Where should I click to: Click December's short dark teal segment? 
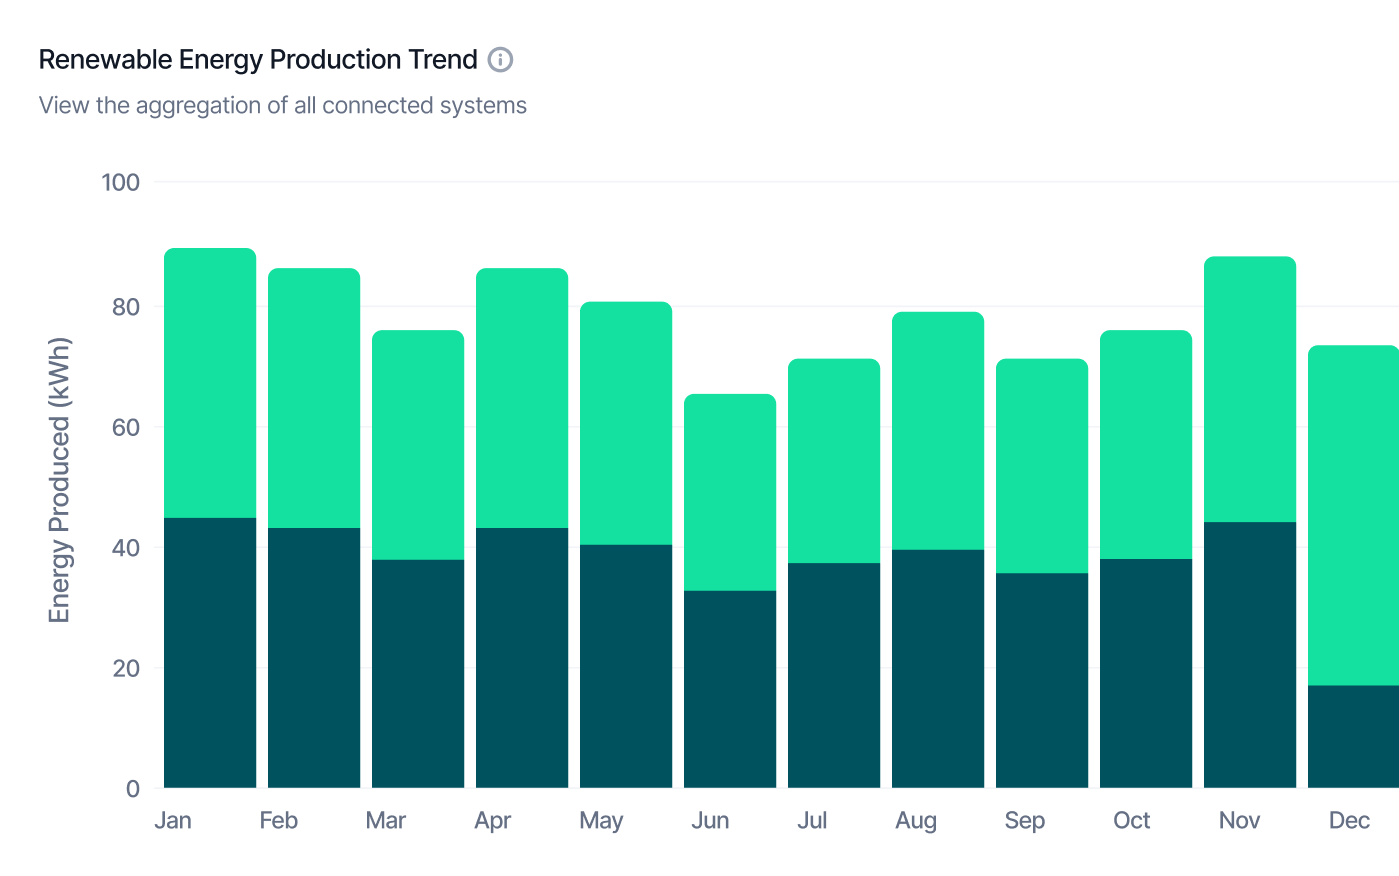click(x=1354, y=736)
